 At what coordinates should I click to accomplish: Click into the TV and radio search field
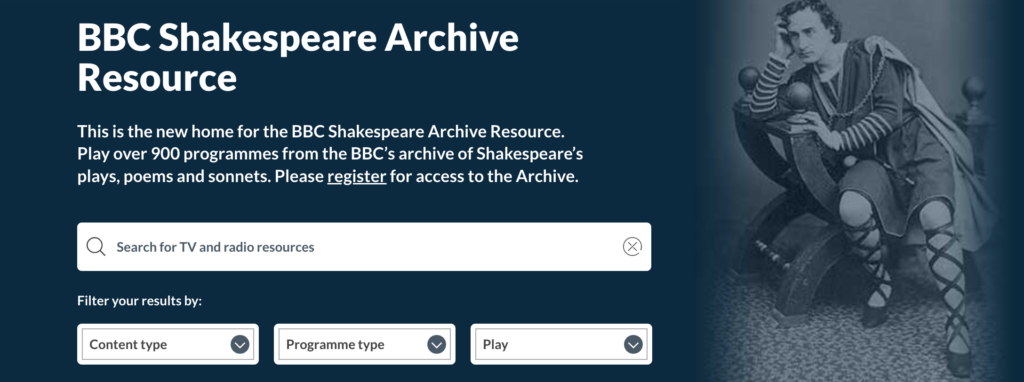pos(364,247)
